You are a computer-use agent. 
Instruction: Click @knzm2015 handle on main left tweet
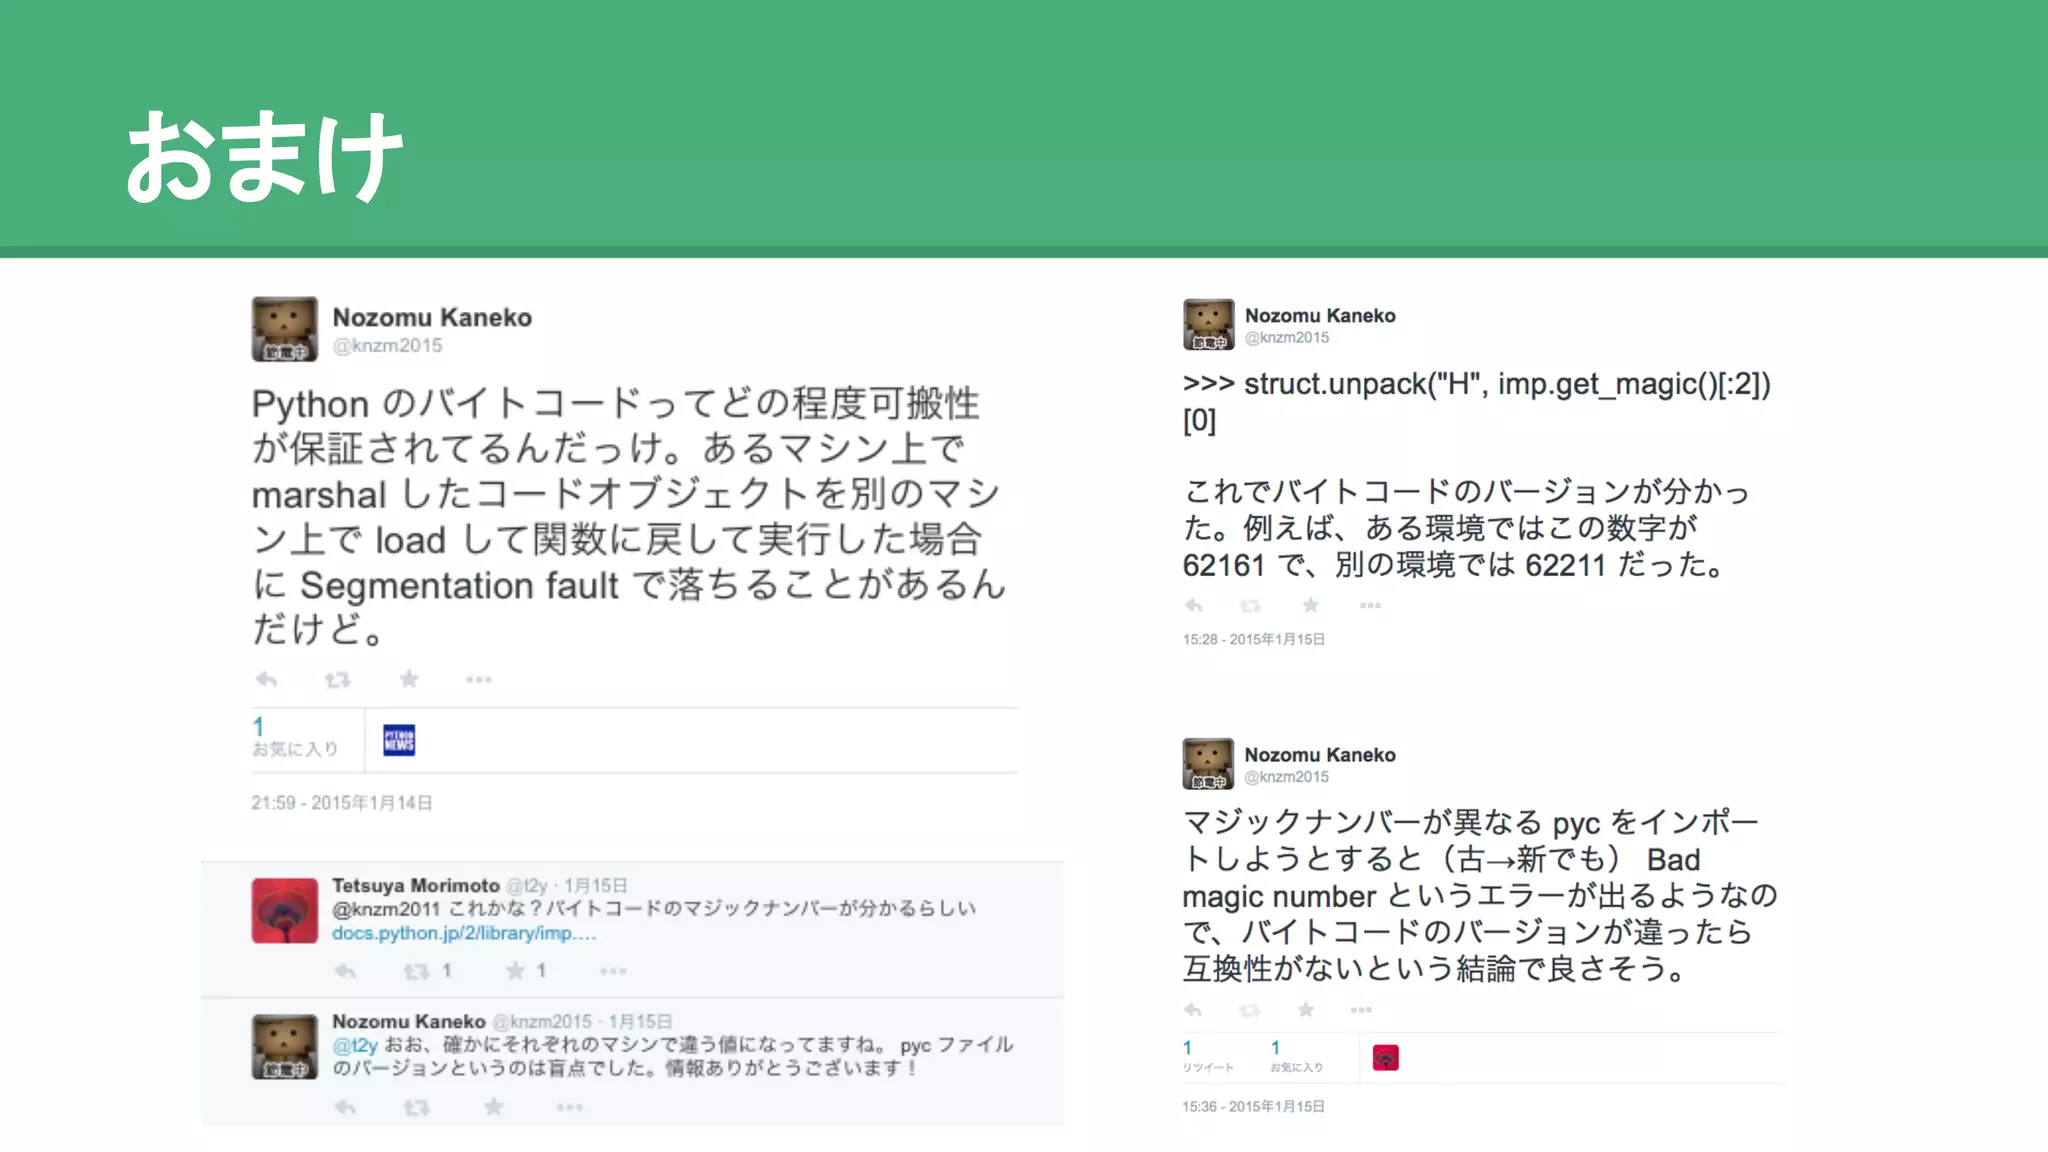pos(388,346)
